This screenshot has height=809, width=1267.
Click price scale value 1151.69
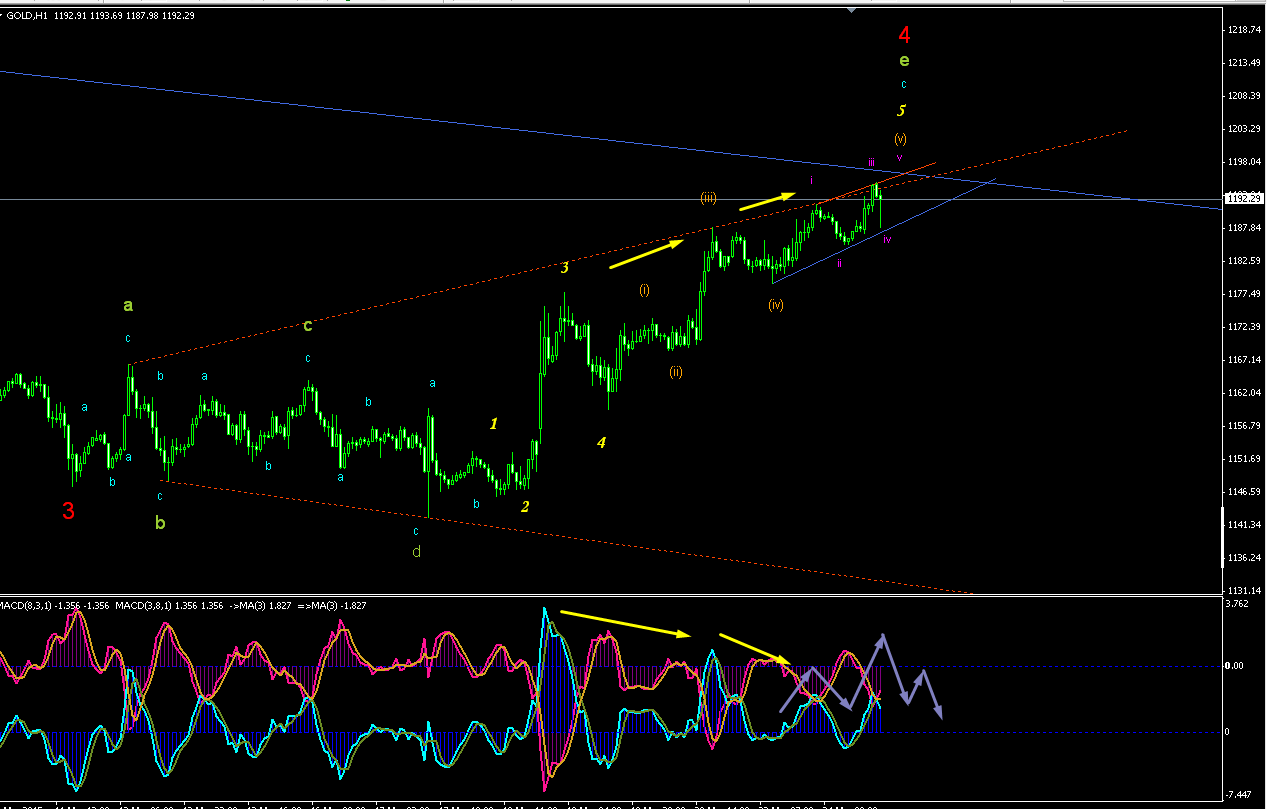(x=1242, y=459)
